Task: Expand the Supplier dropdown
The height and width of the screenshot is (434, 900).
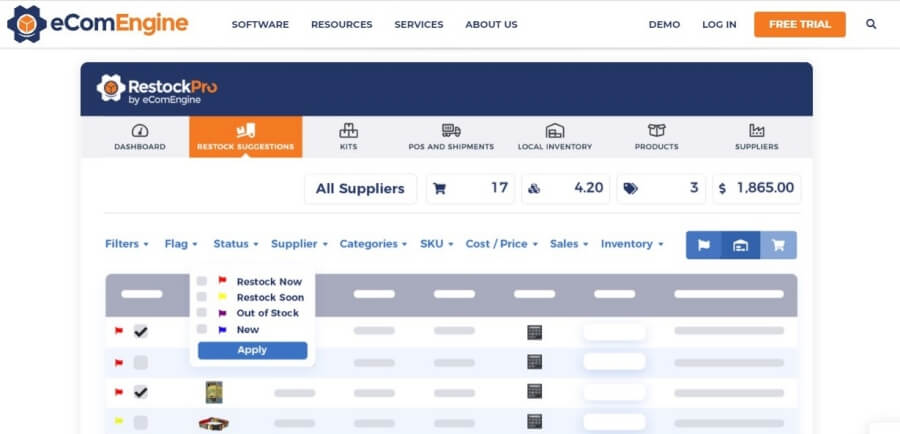Action: (299, 244)
